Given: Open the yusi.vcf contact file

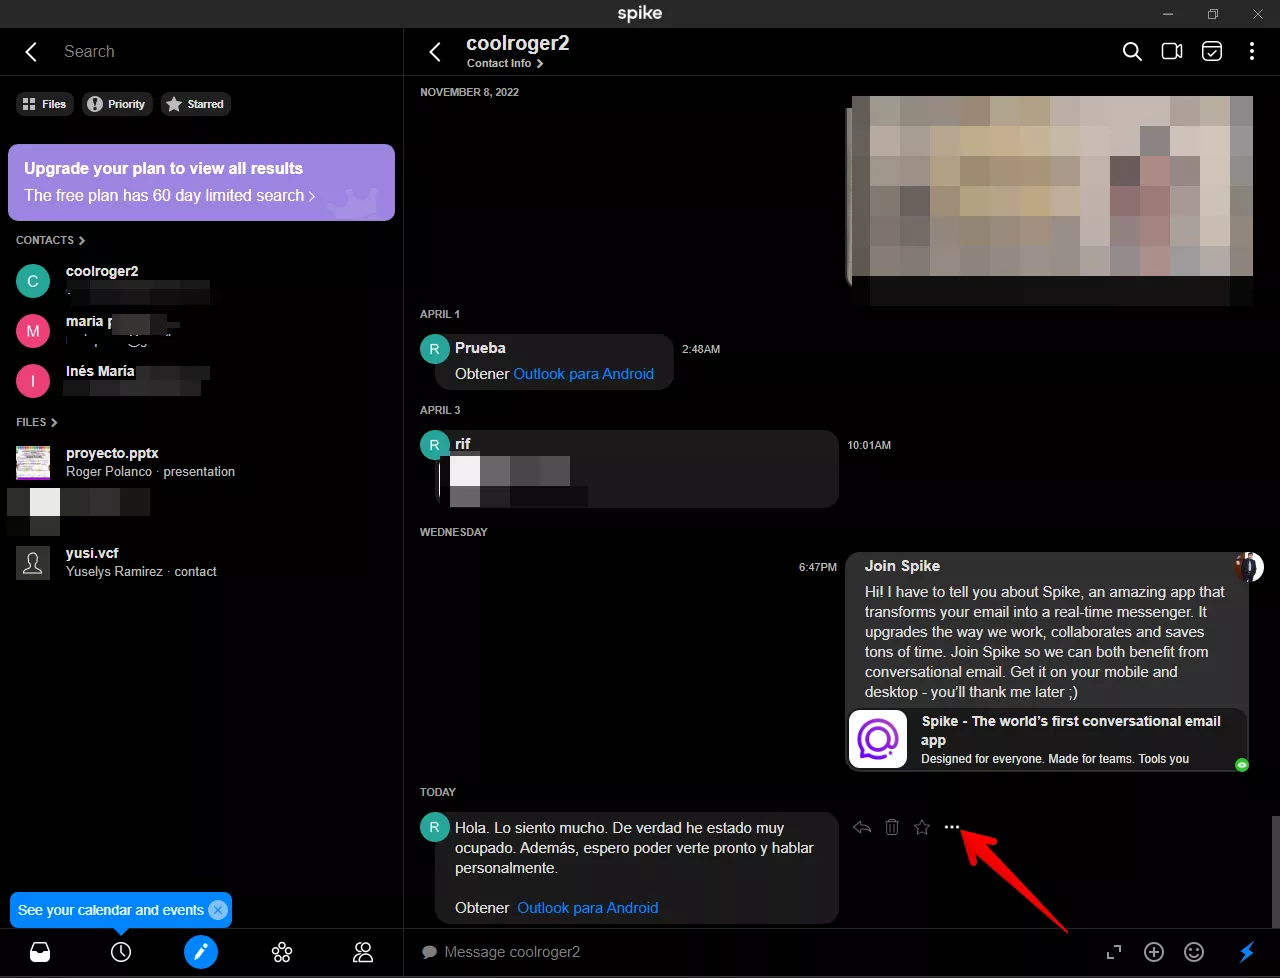Looking at the screenshot, I should pyautogui.click(x=201, y=562).
